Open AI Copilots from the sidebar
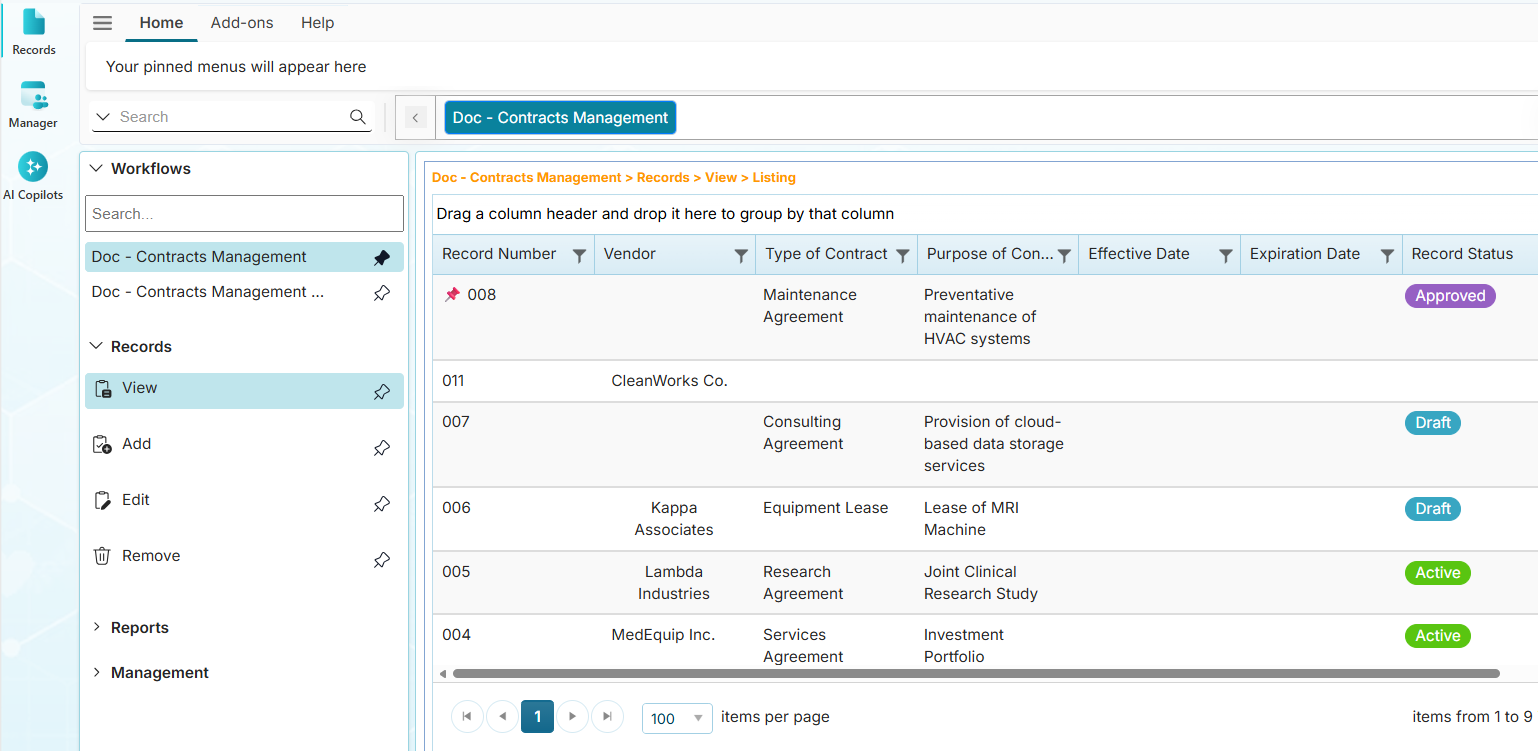 tap(33, 166)
